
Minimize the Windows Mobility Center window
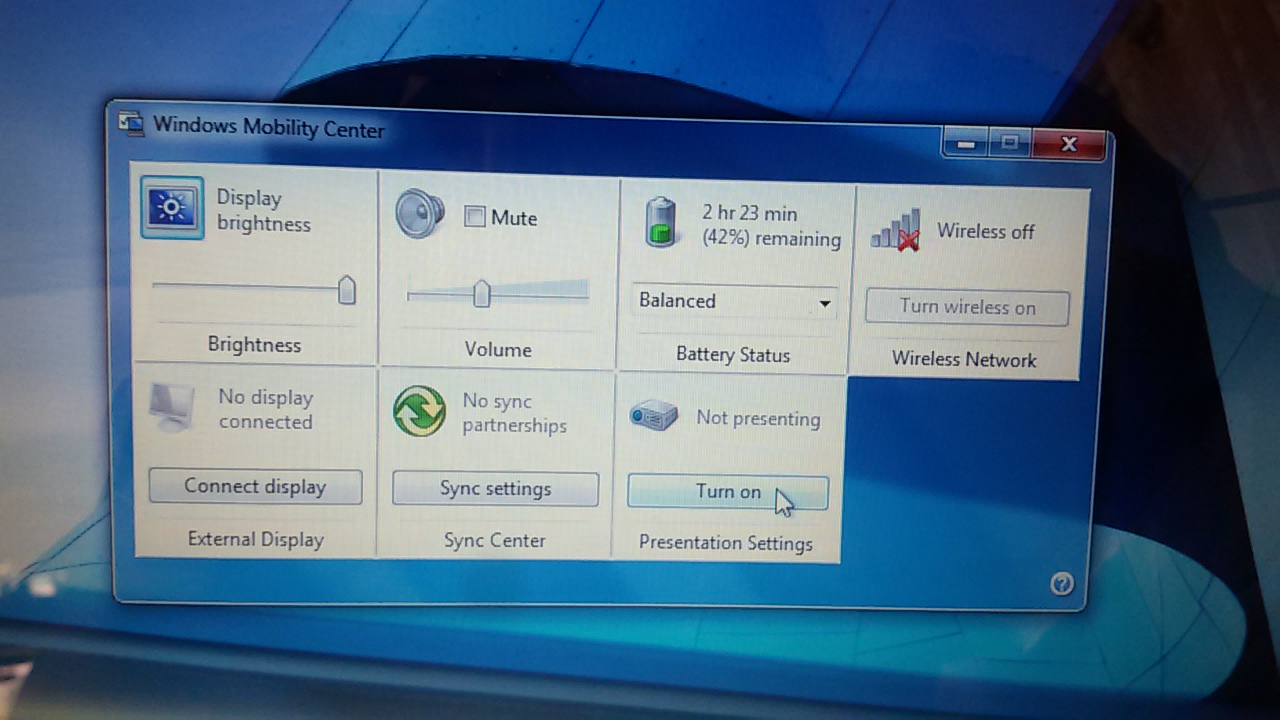click(965, 144)
